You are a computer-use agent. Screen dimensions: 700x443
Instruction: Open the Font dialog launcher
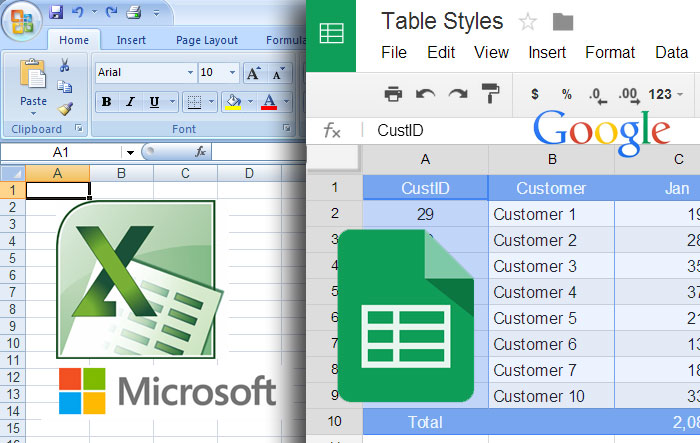click(287, 129)
